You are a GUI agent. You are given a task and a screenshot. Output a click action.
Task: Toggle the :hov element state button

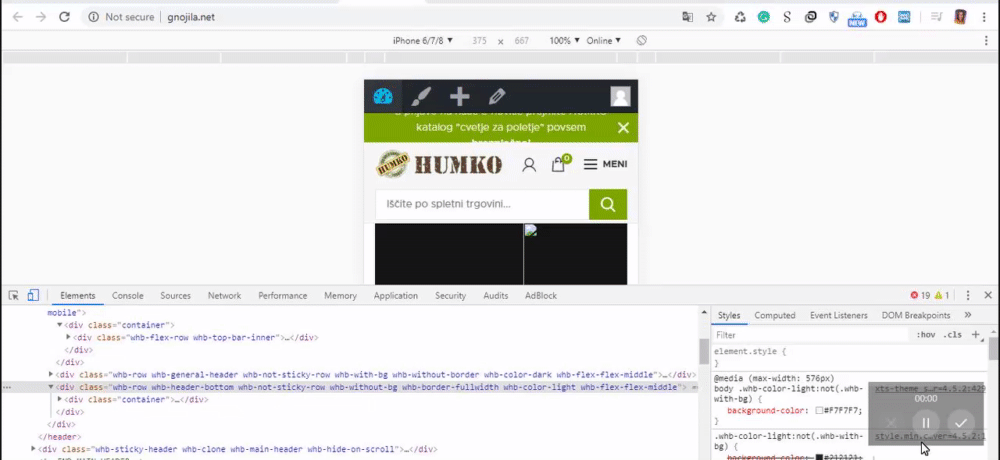tap(925, 335)
